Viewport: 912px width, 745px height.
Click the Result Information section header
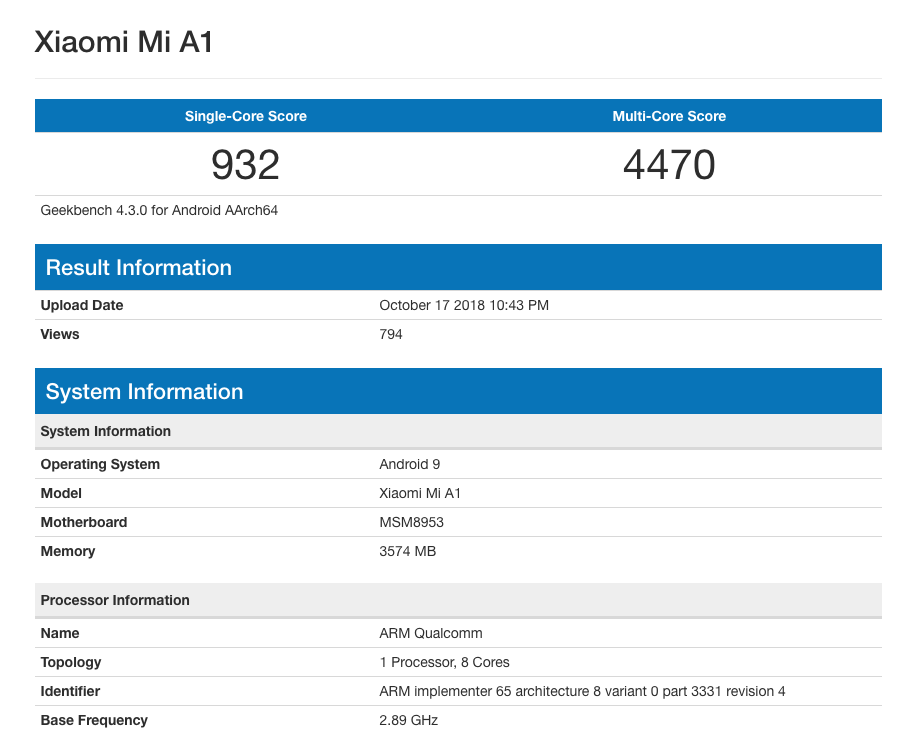pyautogui.click(x=139, y=267)
